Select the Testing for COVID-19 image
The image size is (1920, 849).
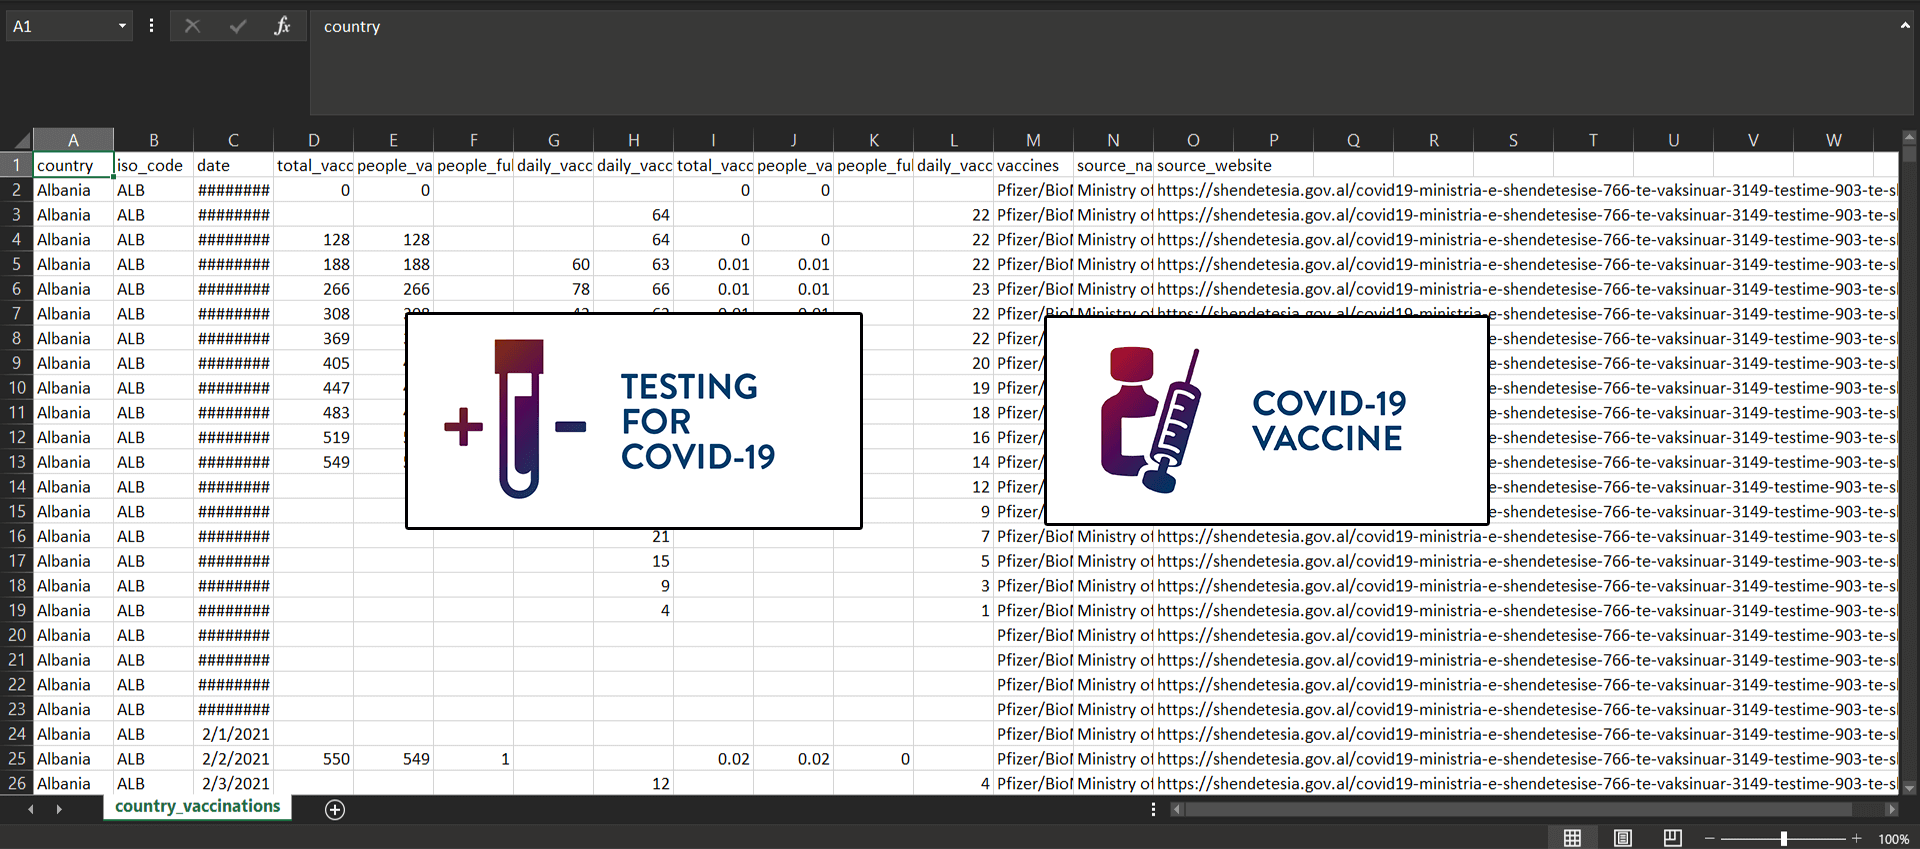click(x=633, y=421)
